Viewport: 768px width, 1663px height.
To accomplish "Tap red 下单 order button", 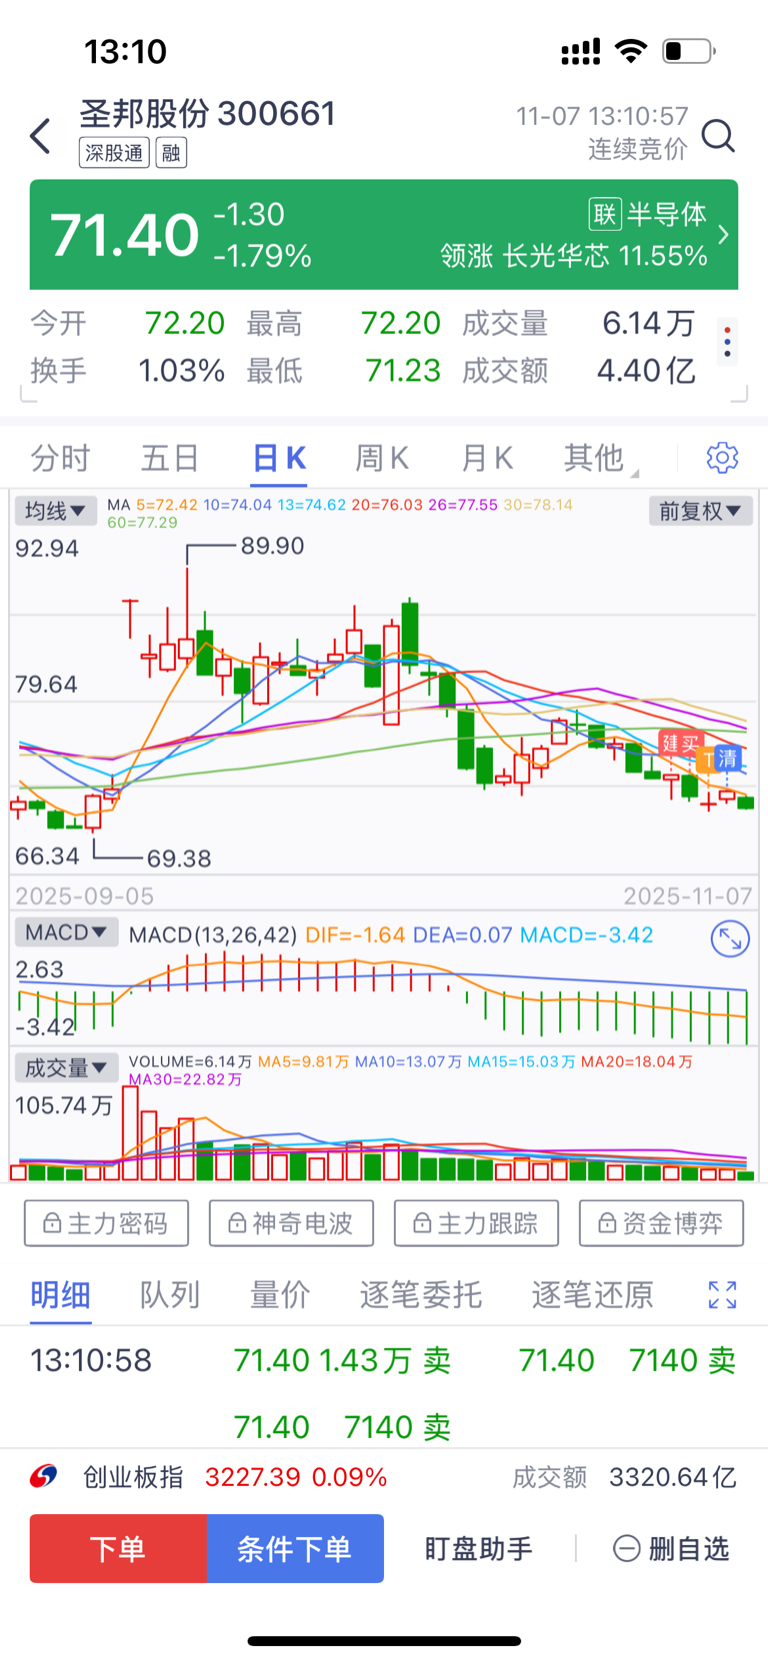I will pyautogui.click(x=118, y=1548).
